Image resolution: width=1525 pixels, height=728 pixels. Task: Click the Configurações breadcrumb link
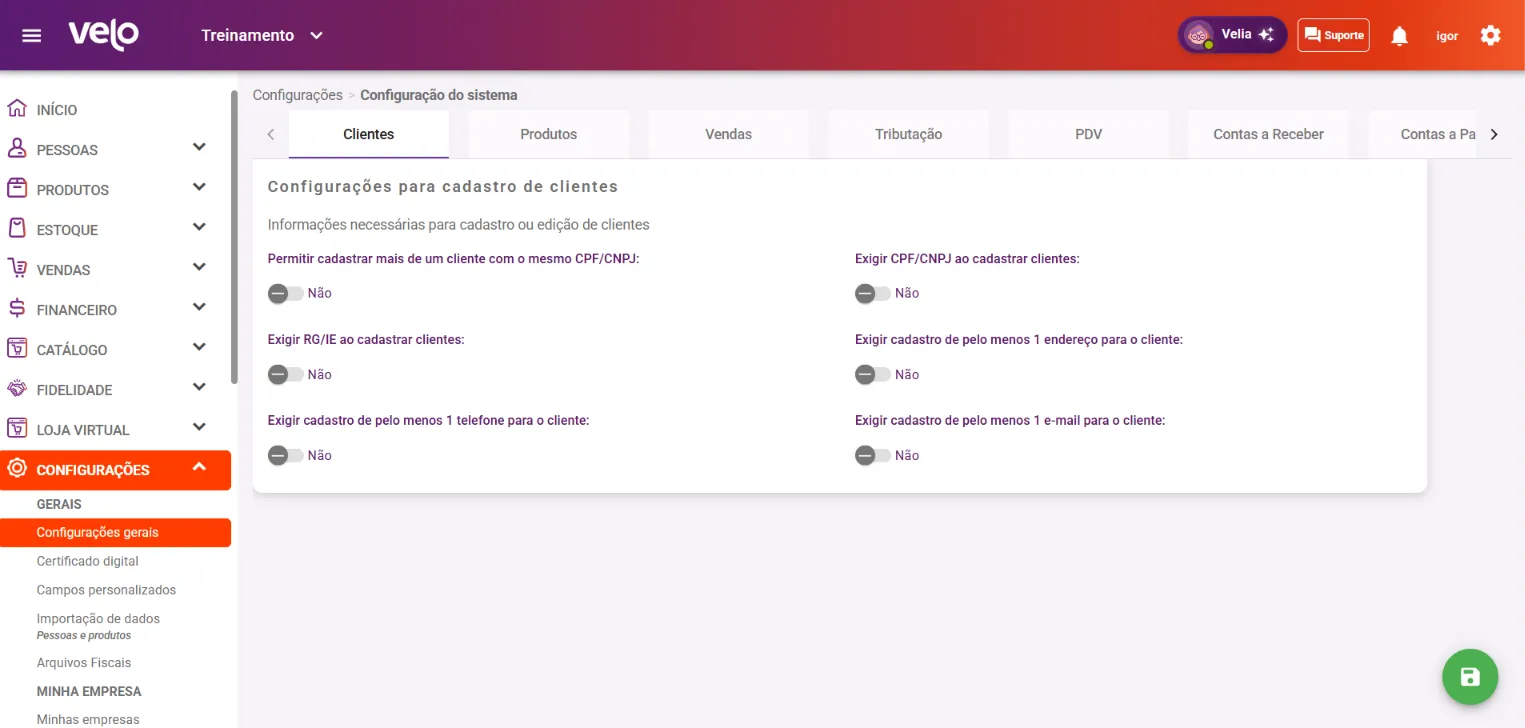[x=298, y=95]
